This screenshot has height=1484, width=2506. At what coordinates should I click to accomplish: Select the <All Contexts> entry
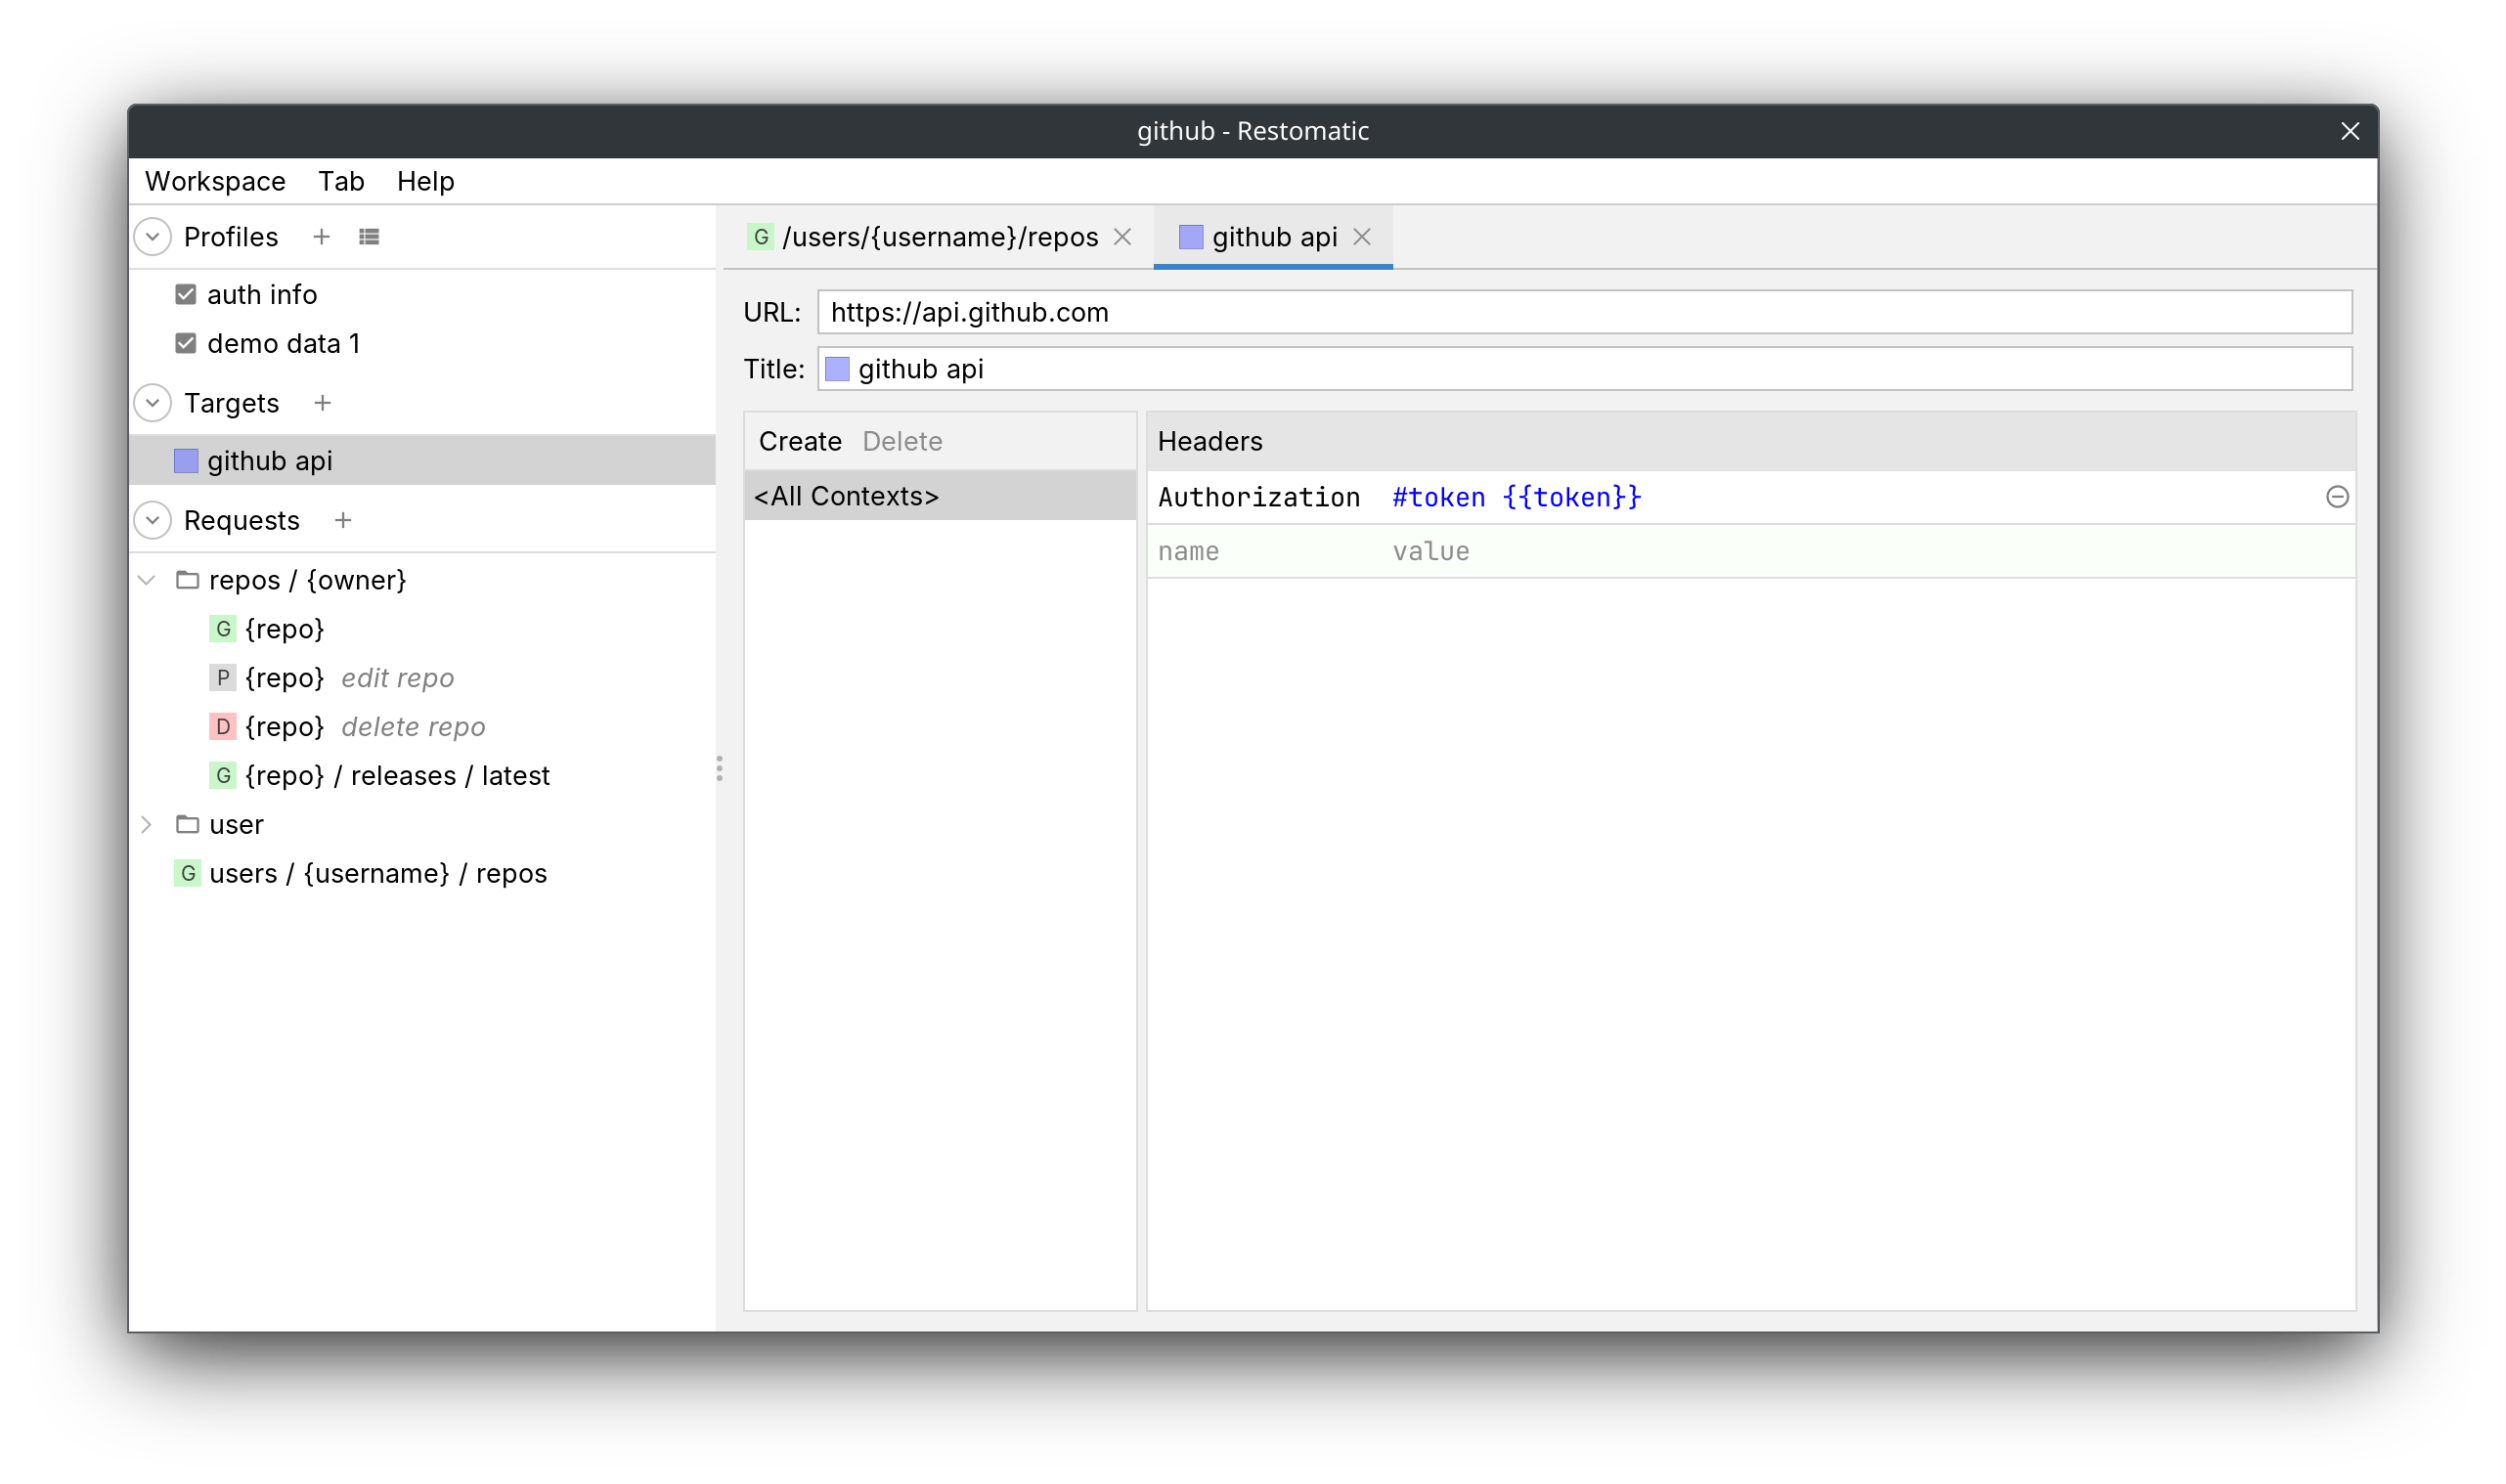(x=940, y=496)
